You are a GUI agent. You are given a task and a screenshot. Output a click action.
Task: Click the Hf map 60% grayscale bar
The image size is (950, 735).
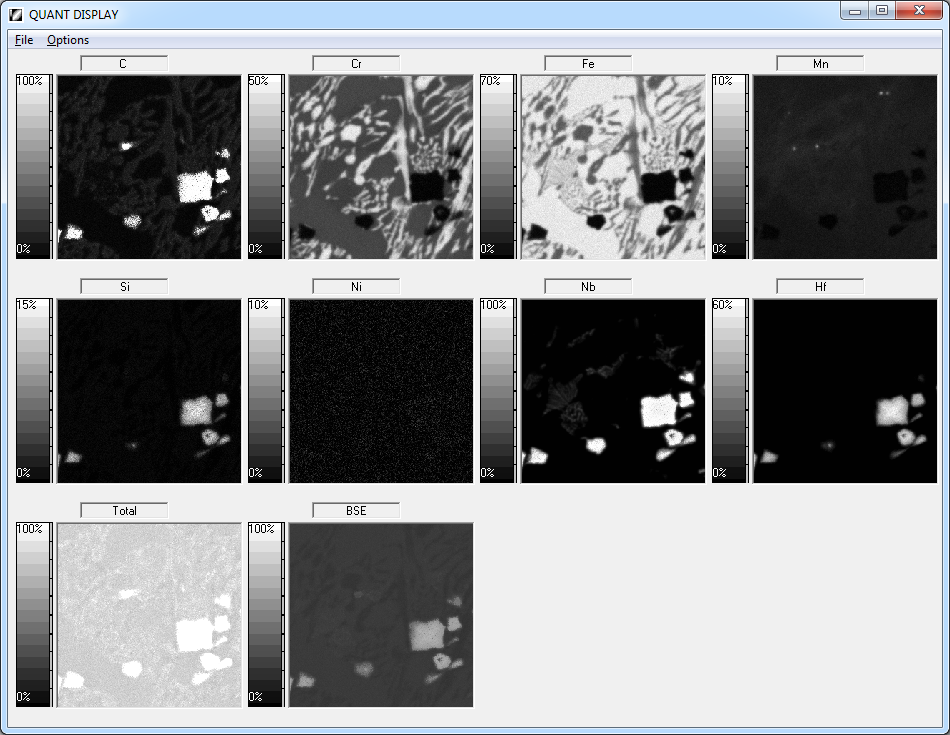tap(730, 391)
